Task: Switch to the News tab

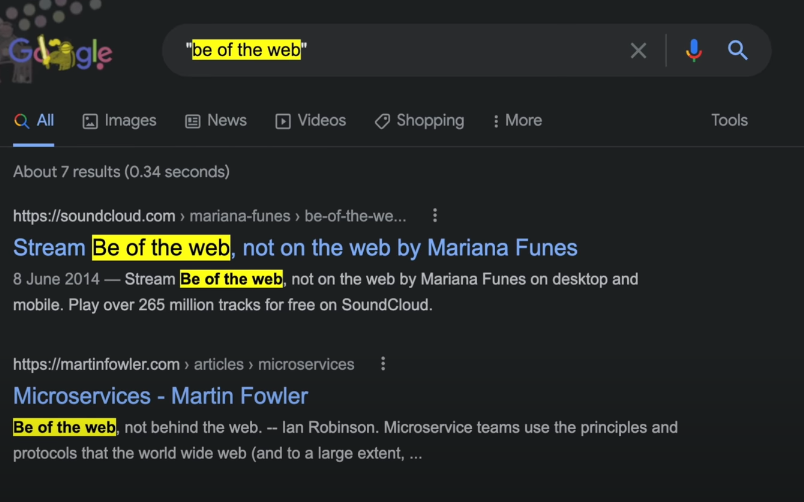Action: pyautogui.click(x=216, y=121)
